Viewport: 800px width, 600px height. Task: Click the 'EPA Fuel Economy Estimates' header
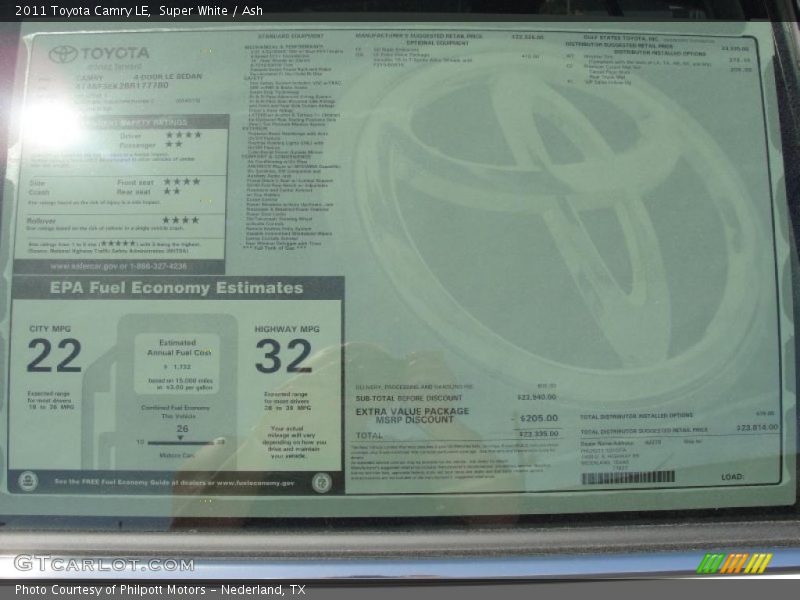[177, 288]
